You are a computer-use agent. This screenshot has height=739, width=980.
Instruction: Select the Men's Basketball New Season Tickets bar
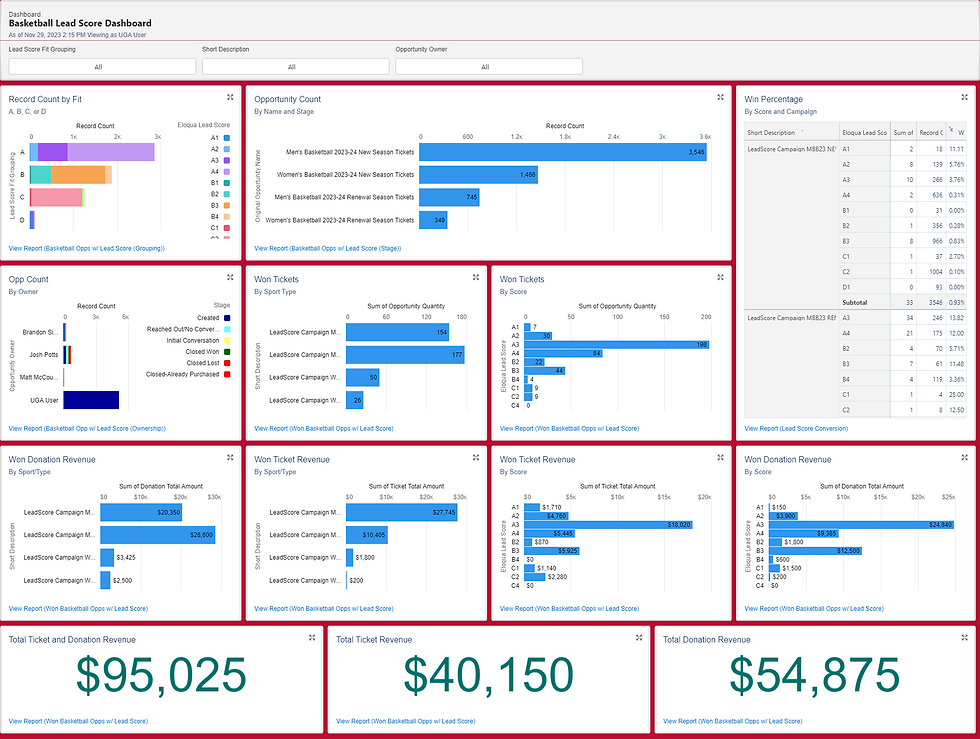[x=563, y=152]
